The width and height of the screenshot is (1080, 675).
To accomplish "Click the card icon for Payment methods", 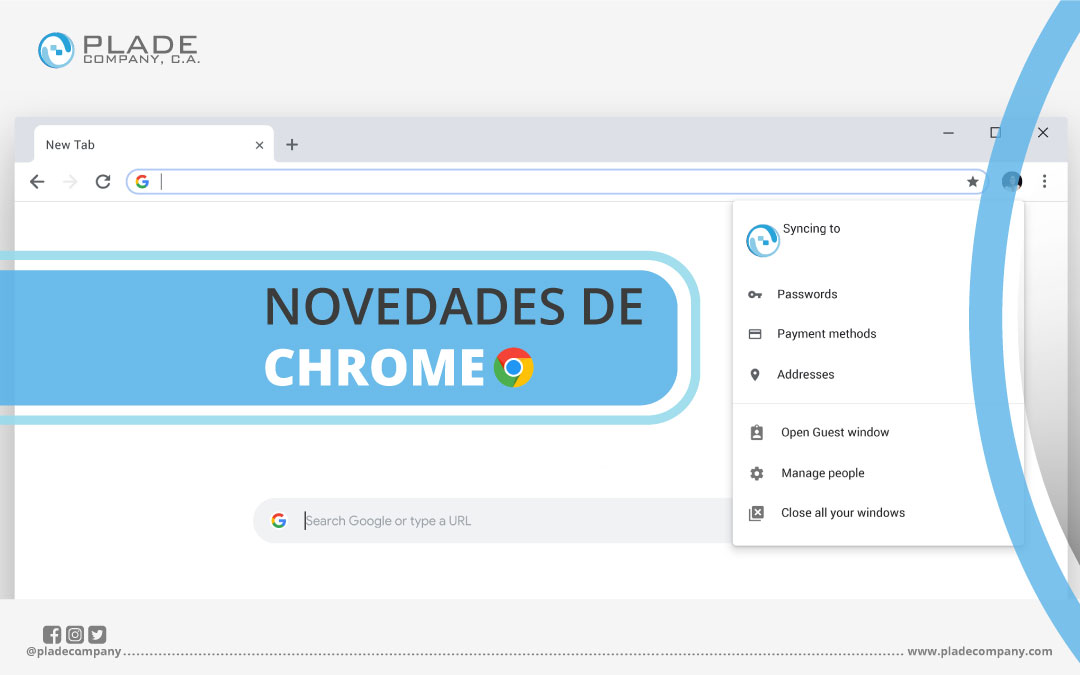I will (x=755, y=334).
